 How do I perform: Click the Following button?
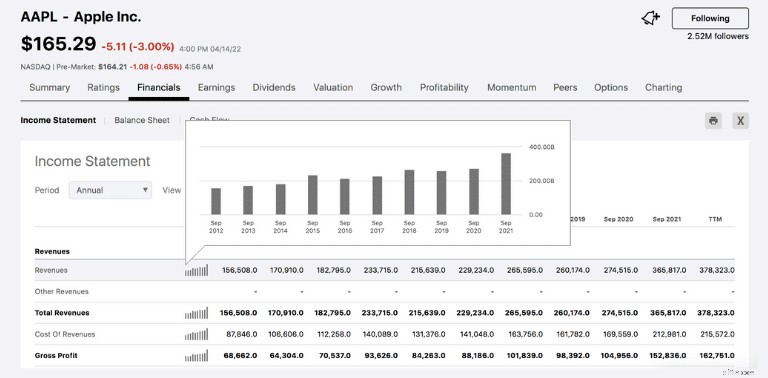coord(710,19)
